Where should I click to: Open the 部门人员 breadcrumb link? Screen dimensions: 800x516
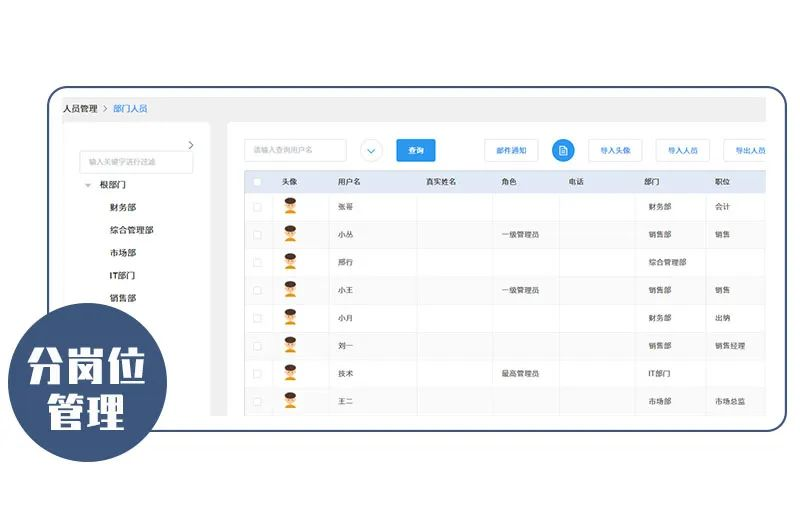(130, 108)
